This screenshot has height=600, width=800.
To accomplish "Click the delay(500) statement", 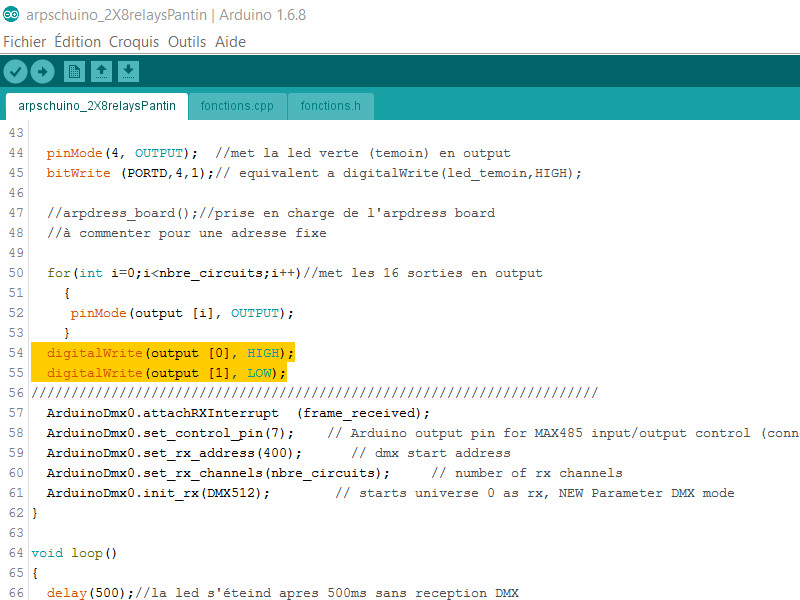I will pos(90,593).
